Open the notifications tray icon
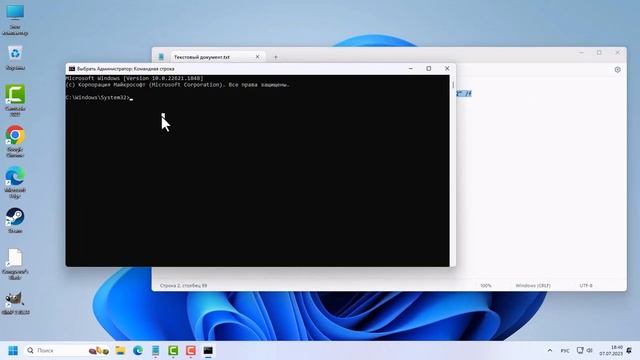This screenshot has width=640, height=360. 629,351
